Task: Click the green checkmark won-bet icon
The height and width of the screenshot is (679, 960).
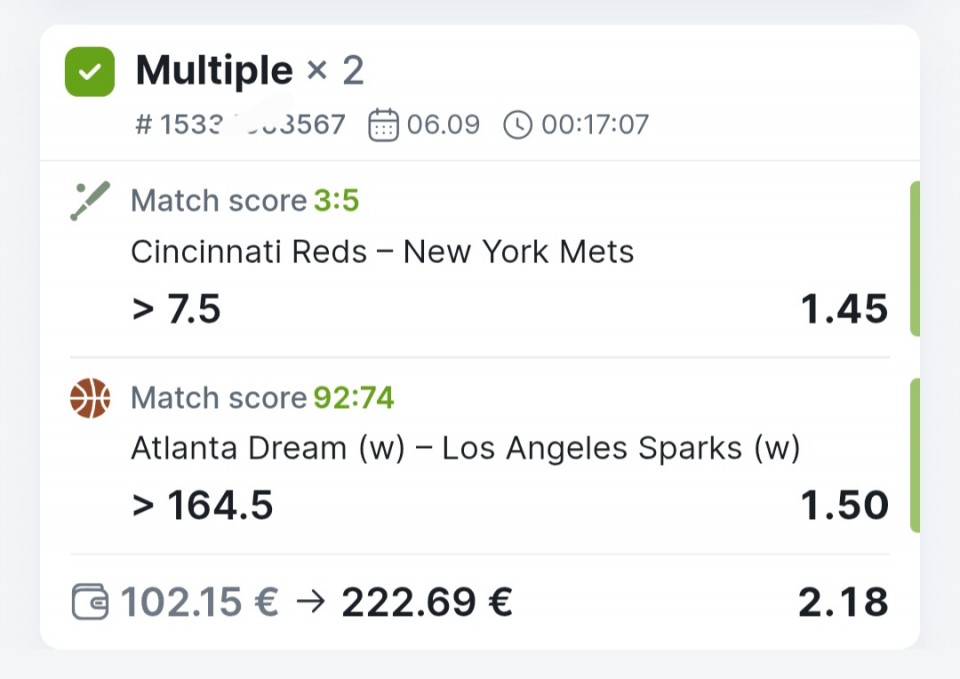Action: click(x=89, y=72)
